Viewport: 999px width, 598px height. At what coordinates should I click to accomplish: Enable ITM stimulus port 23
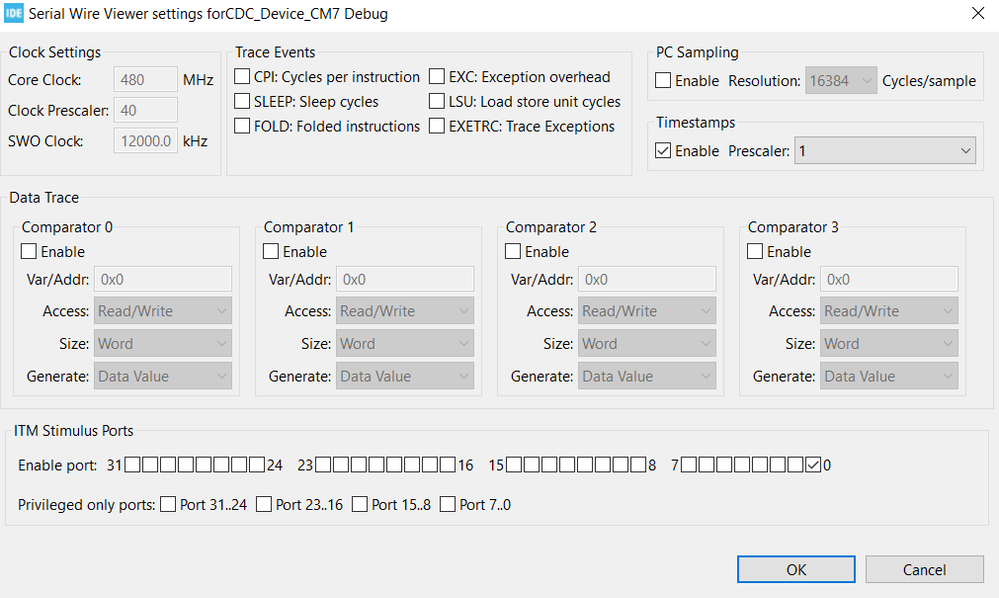click(x=323, y=465)
